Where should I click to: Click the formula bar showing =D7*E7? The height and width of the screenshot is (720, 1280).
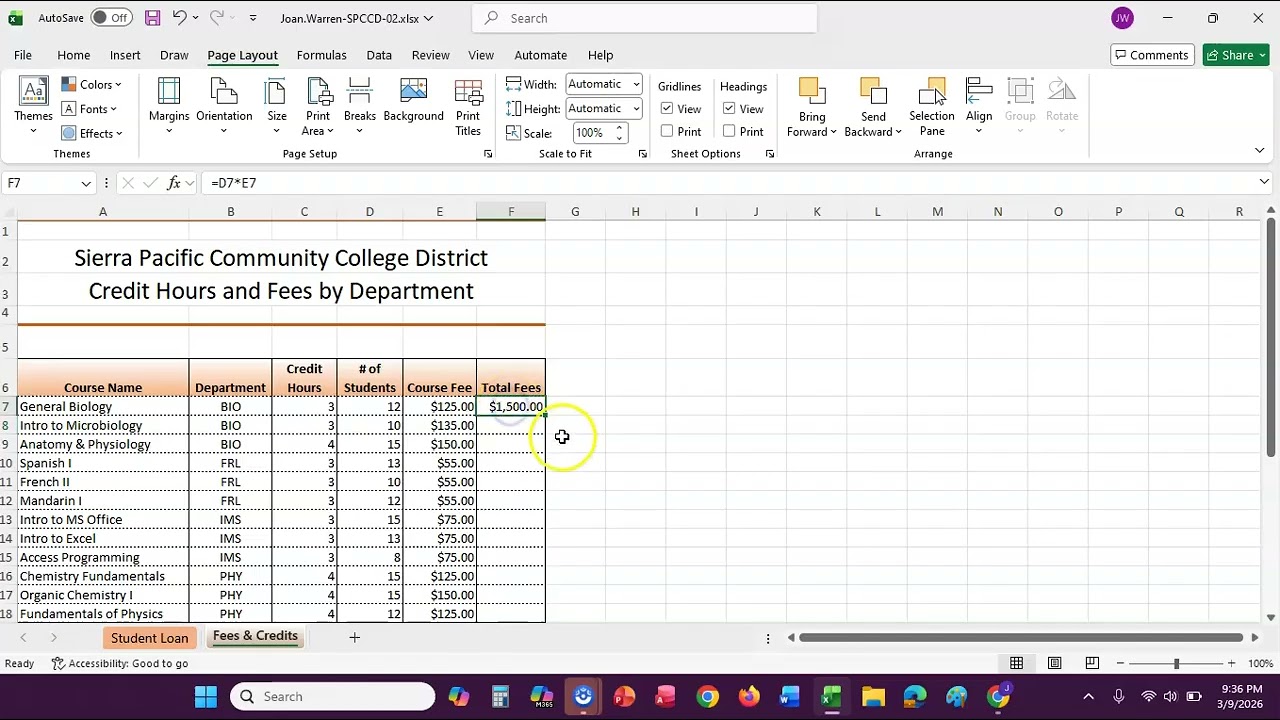click(x=730, y=183)
